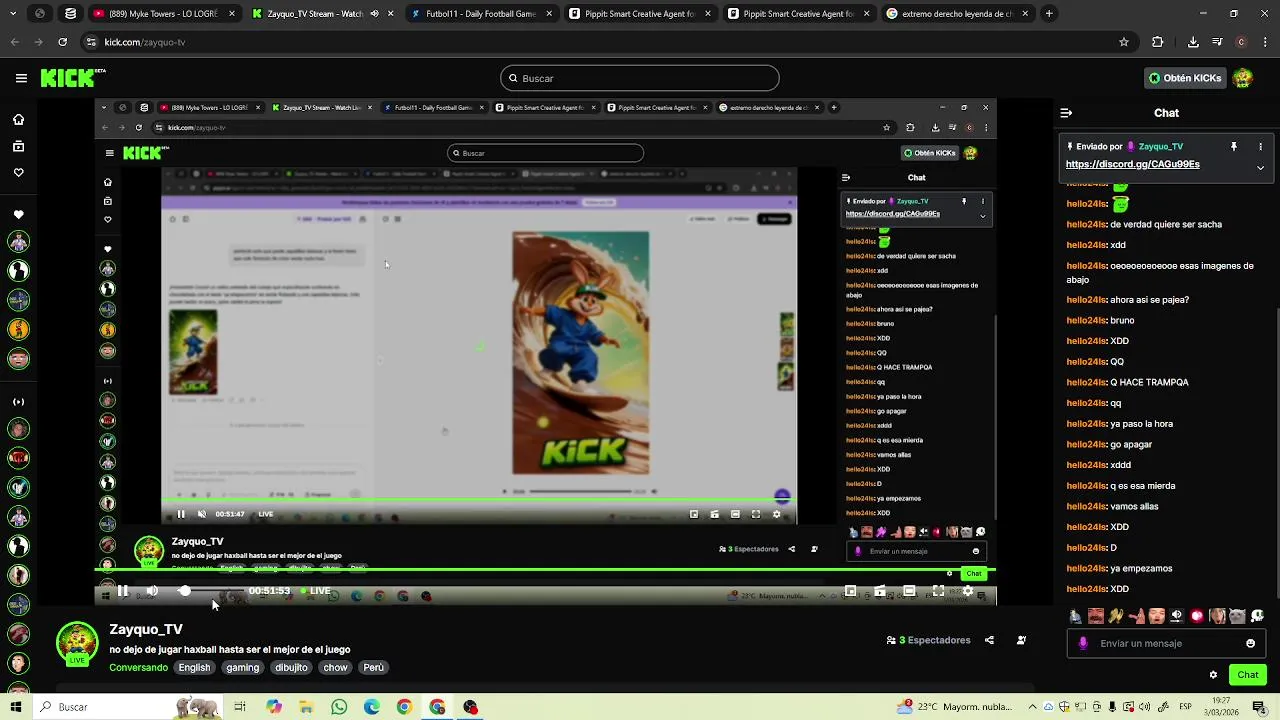Viewport: 1280px width, 720px height.
Task: Focus the Enviar un mensaje chat input
Action: pyautogui.click(x=1166, y=643)
